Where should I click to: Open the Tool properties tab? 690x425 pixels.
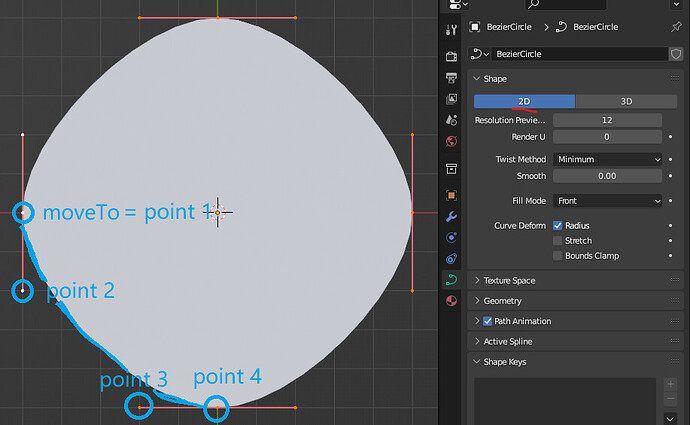451,30
